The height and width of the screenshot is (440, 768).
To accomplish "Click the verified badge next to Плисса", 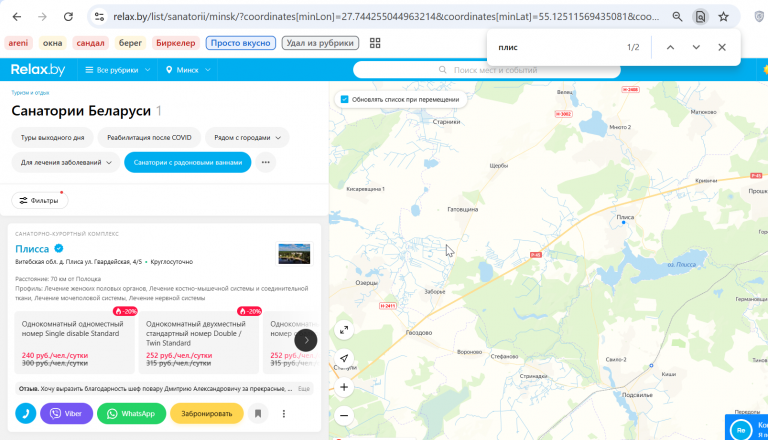I will coord(59,248).
